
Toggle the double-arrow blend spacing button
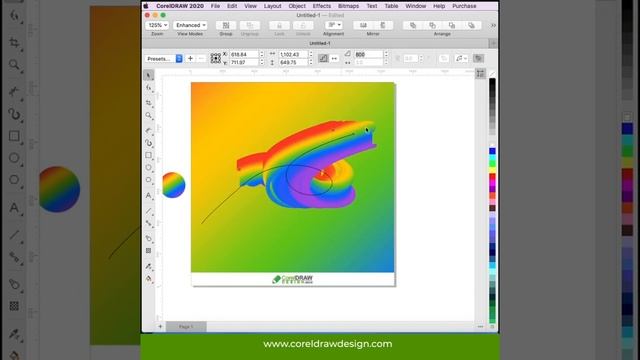click(x=334, y=58)
